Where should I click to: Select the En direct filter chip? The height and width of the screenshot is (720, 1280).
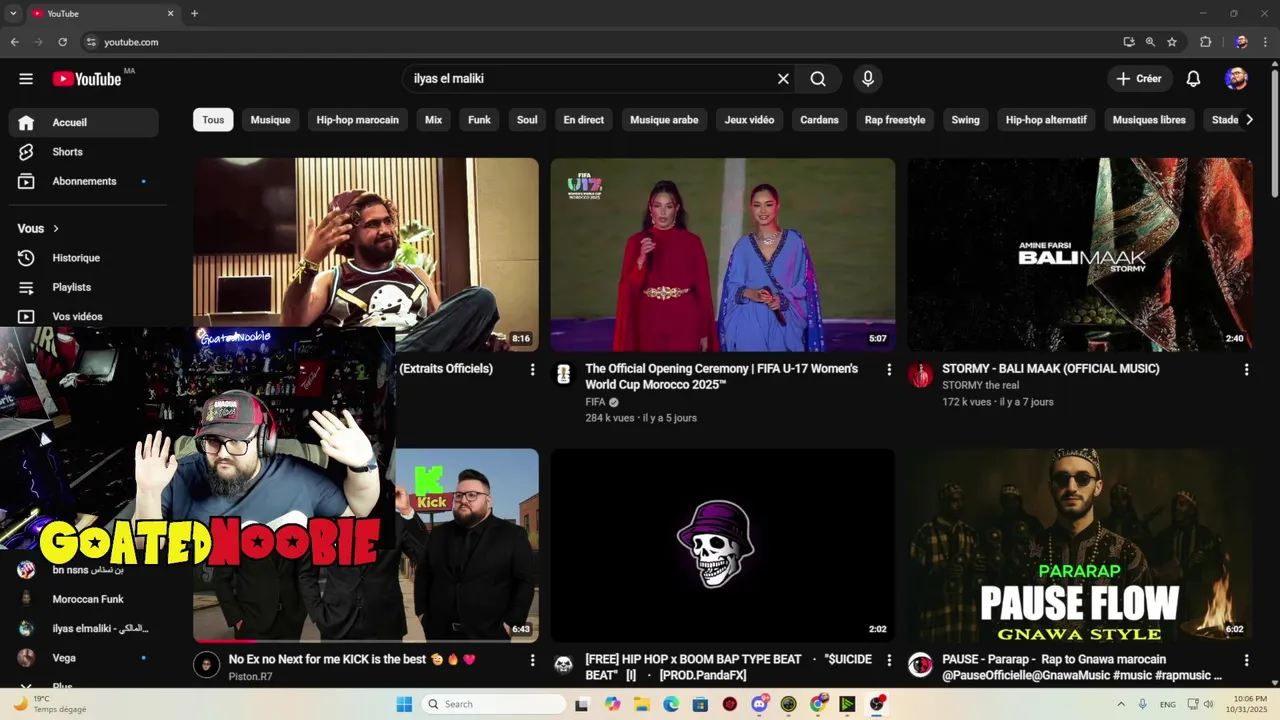click(583, 120)
